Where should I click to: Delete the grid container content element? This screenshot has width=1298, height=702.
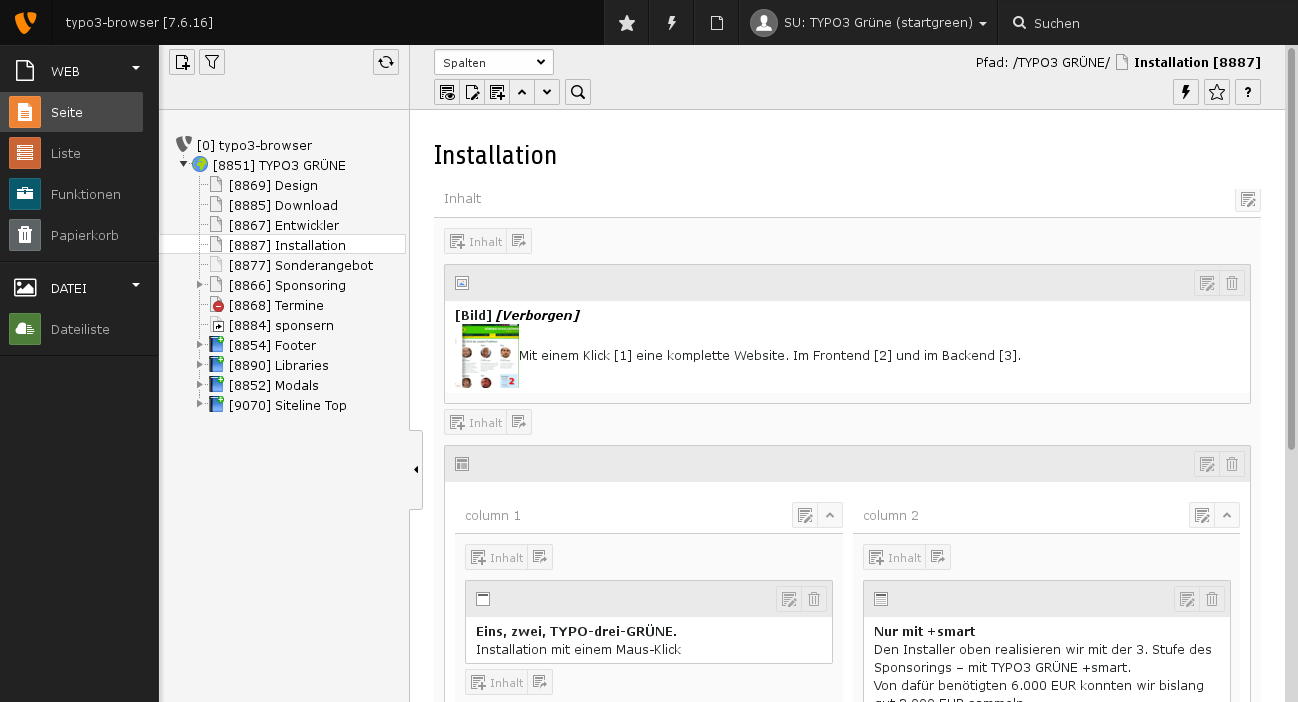pyautogui.click(x=1232, y=464)
